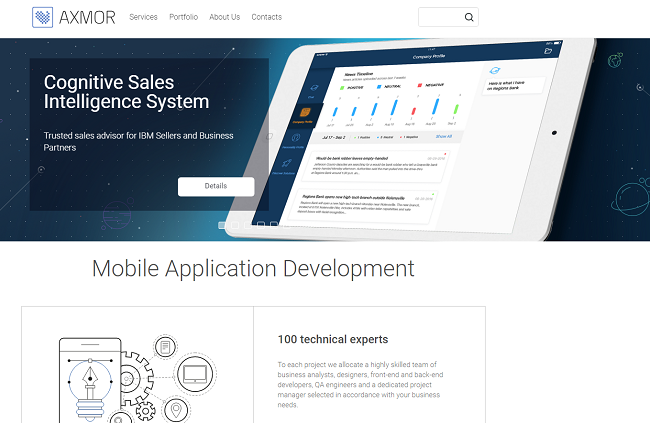
Task: Select the last carousel slide indicator dot
Action: tap(274, 225)
